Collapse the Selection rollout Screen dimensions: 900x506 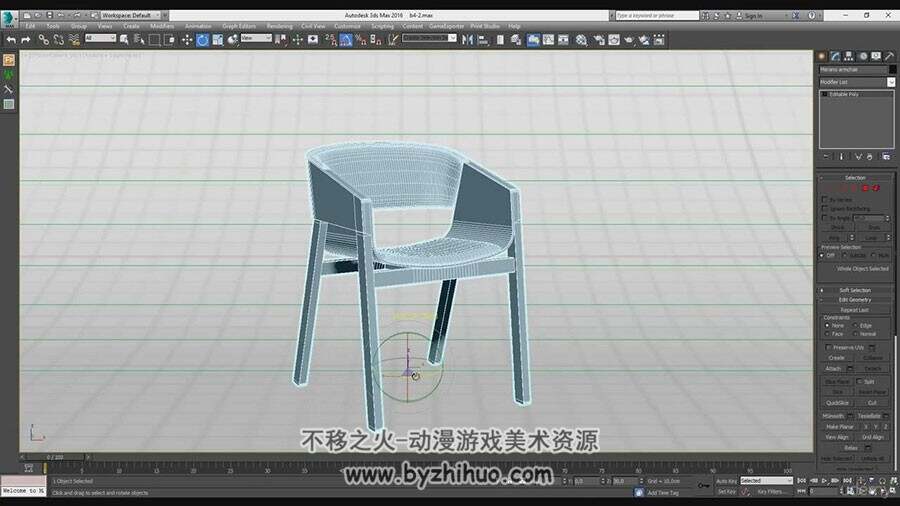click(x=855, y=178)
